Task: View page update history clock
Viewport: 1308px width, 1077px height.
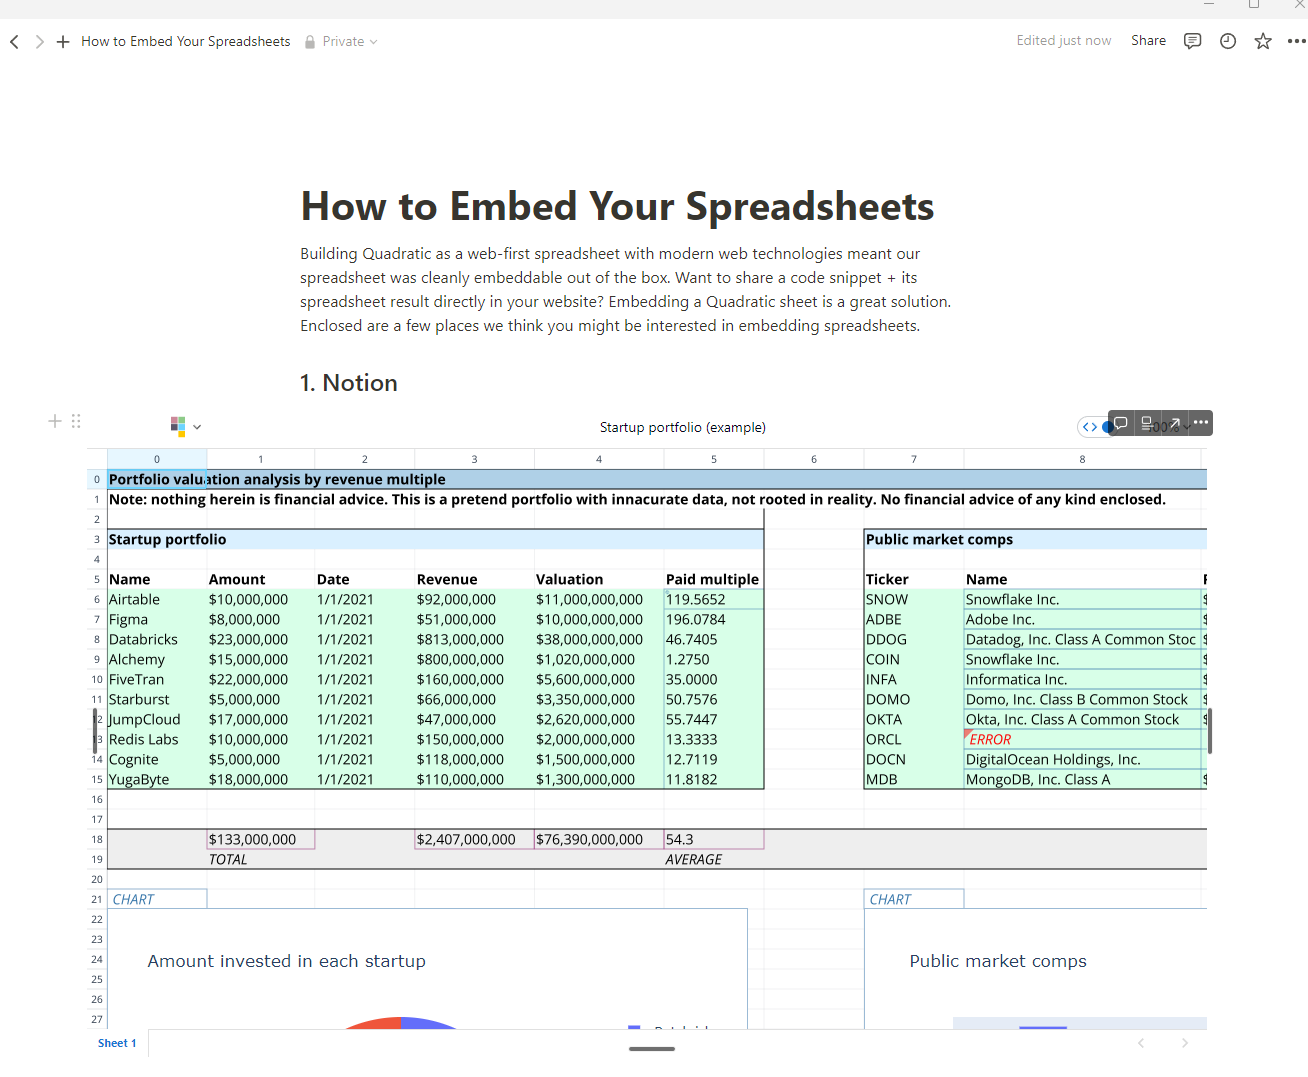Action: pos(1228,41)
